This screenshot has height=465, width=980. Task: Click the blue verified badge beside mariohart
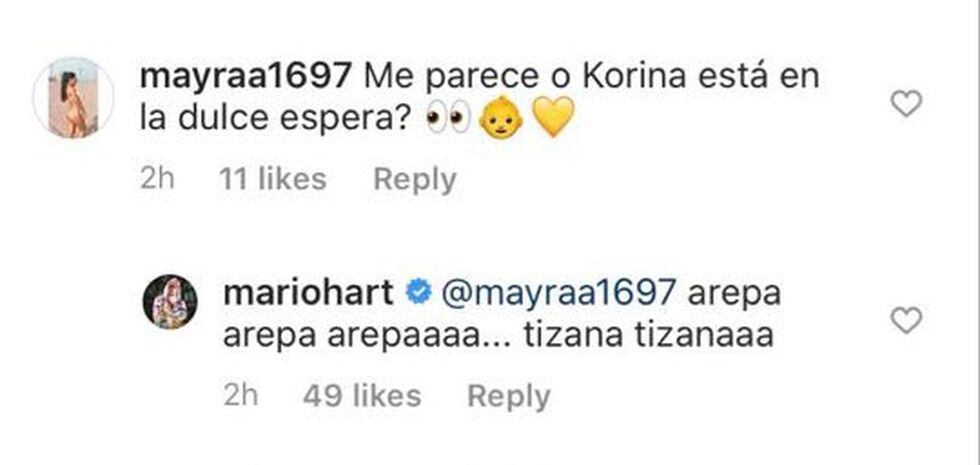click(x=418, y=293)
